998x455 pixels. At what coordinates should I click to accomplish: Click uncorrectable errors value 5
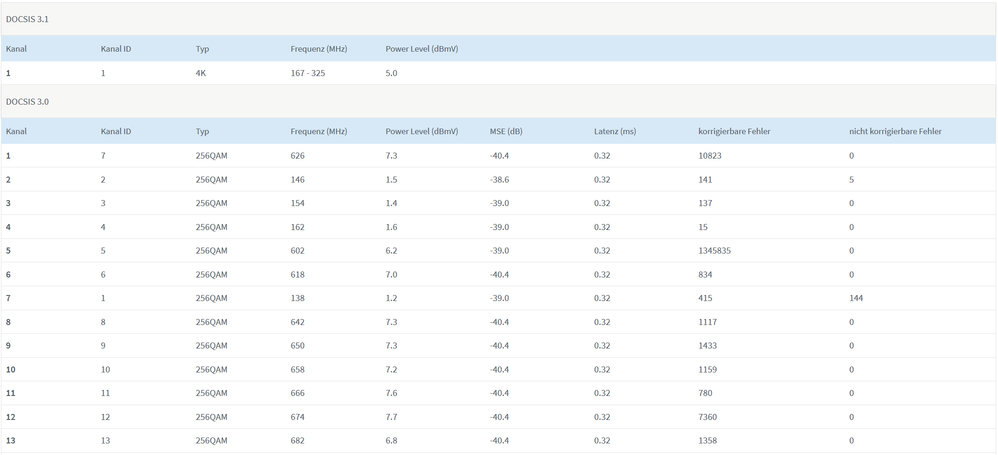pos(852,180)
